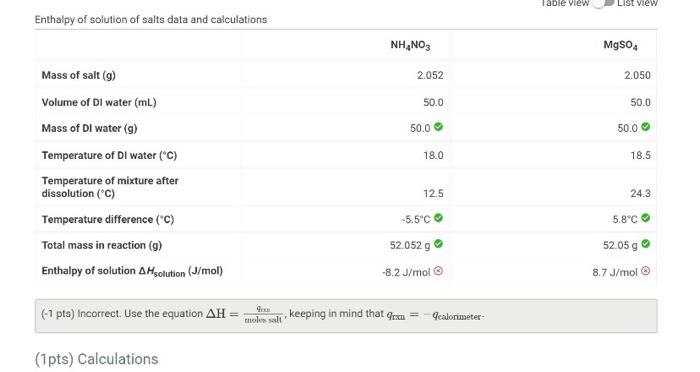Click green checkmark for MgSO4 mass of DI water
700x372 pixels.
[646, 127]
